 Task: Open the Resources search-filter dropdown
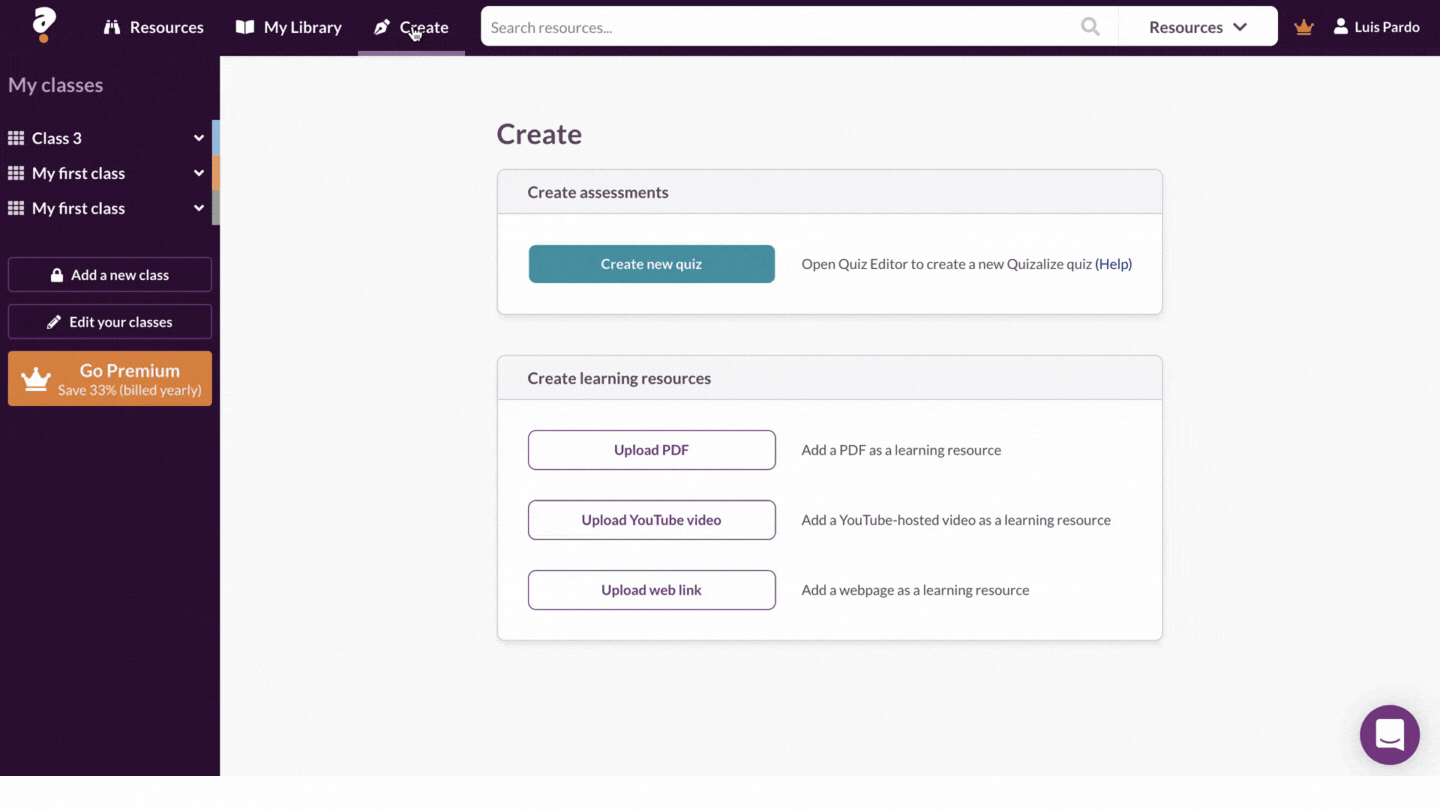pyautogui.click(x=1198, y=27)
